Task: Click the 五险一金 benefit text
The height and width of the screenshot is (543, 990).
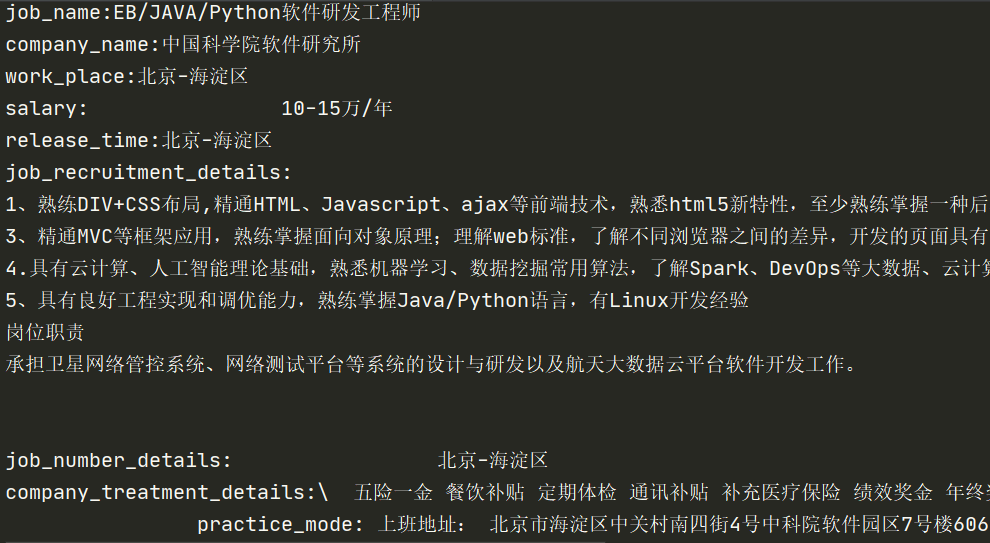Action: pos(393,492)
